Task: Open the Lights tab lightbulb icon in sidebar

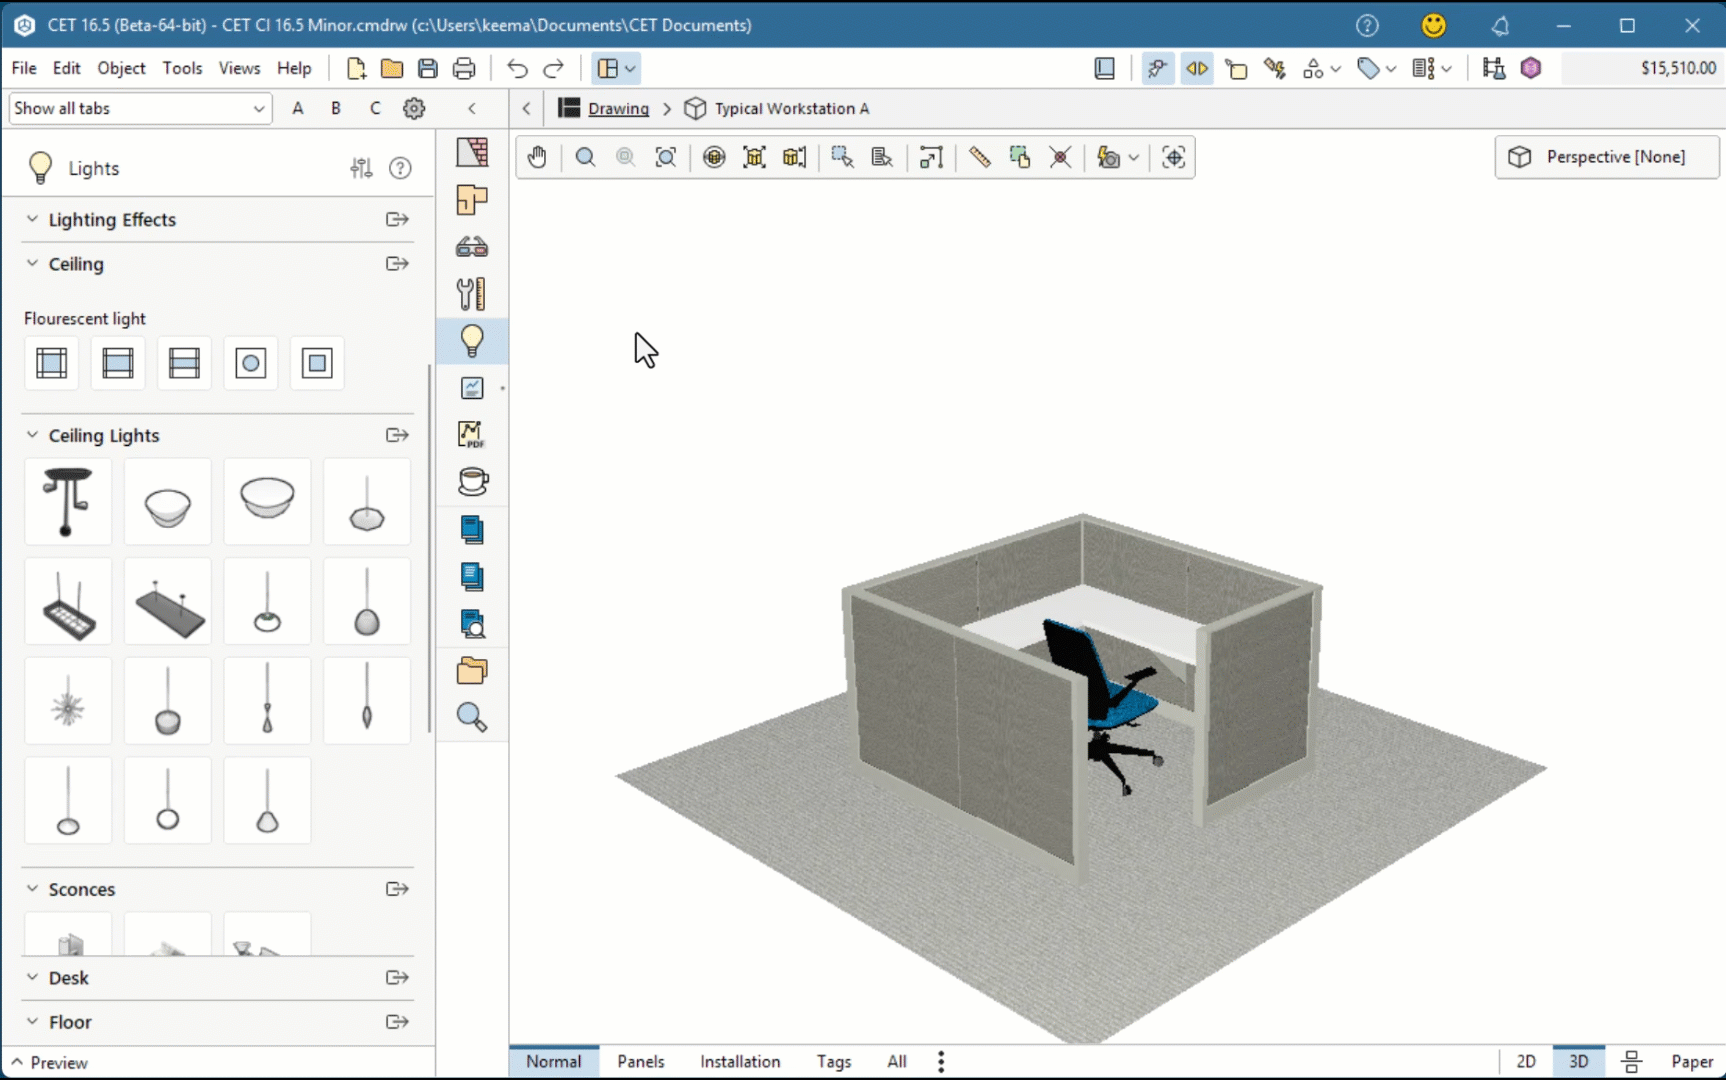Action: coord(472,341)
